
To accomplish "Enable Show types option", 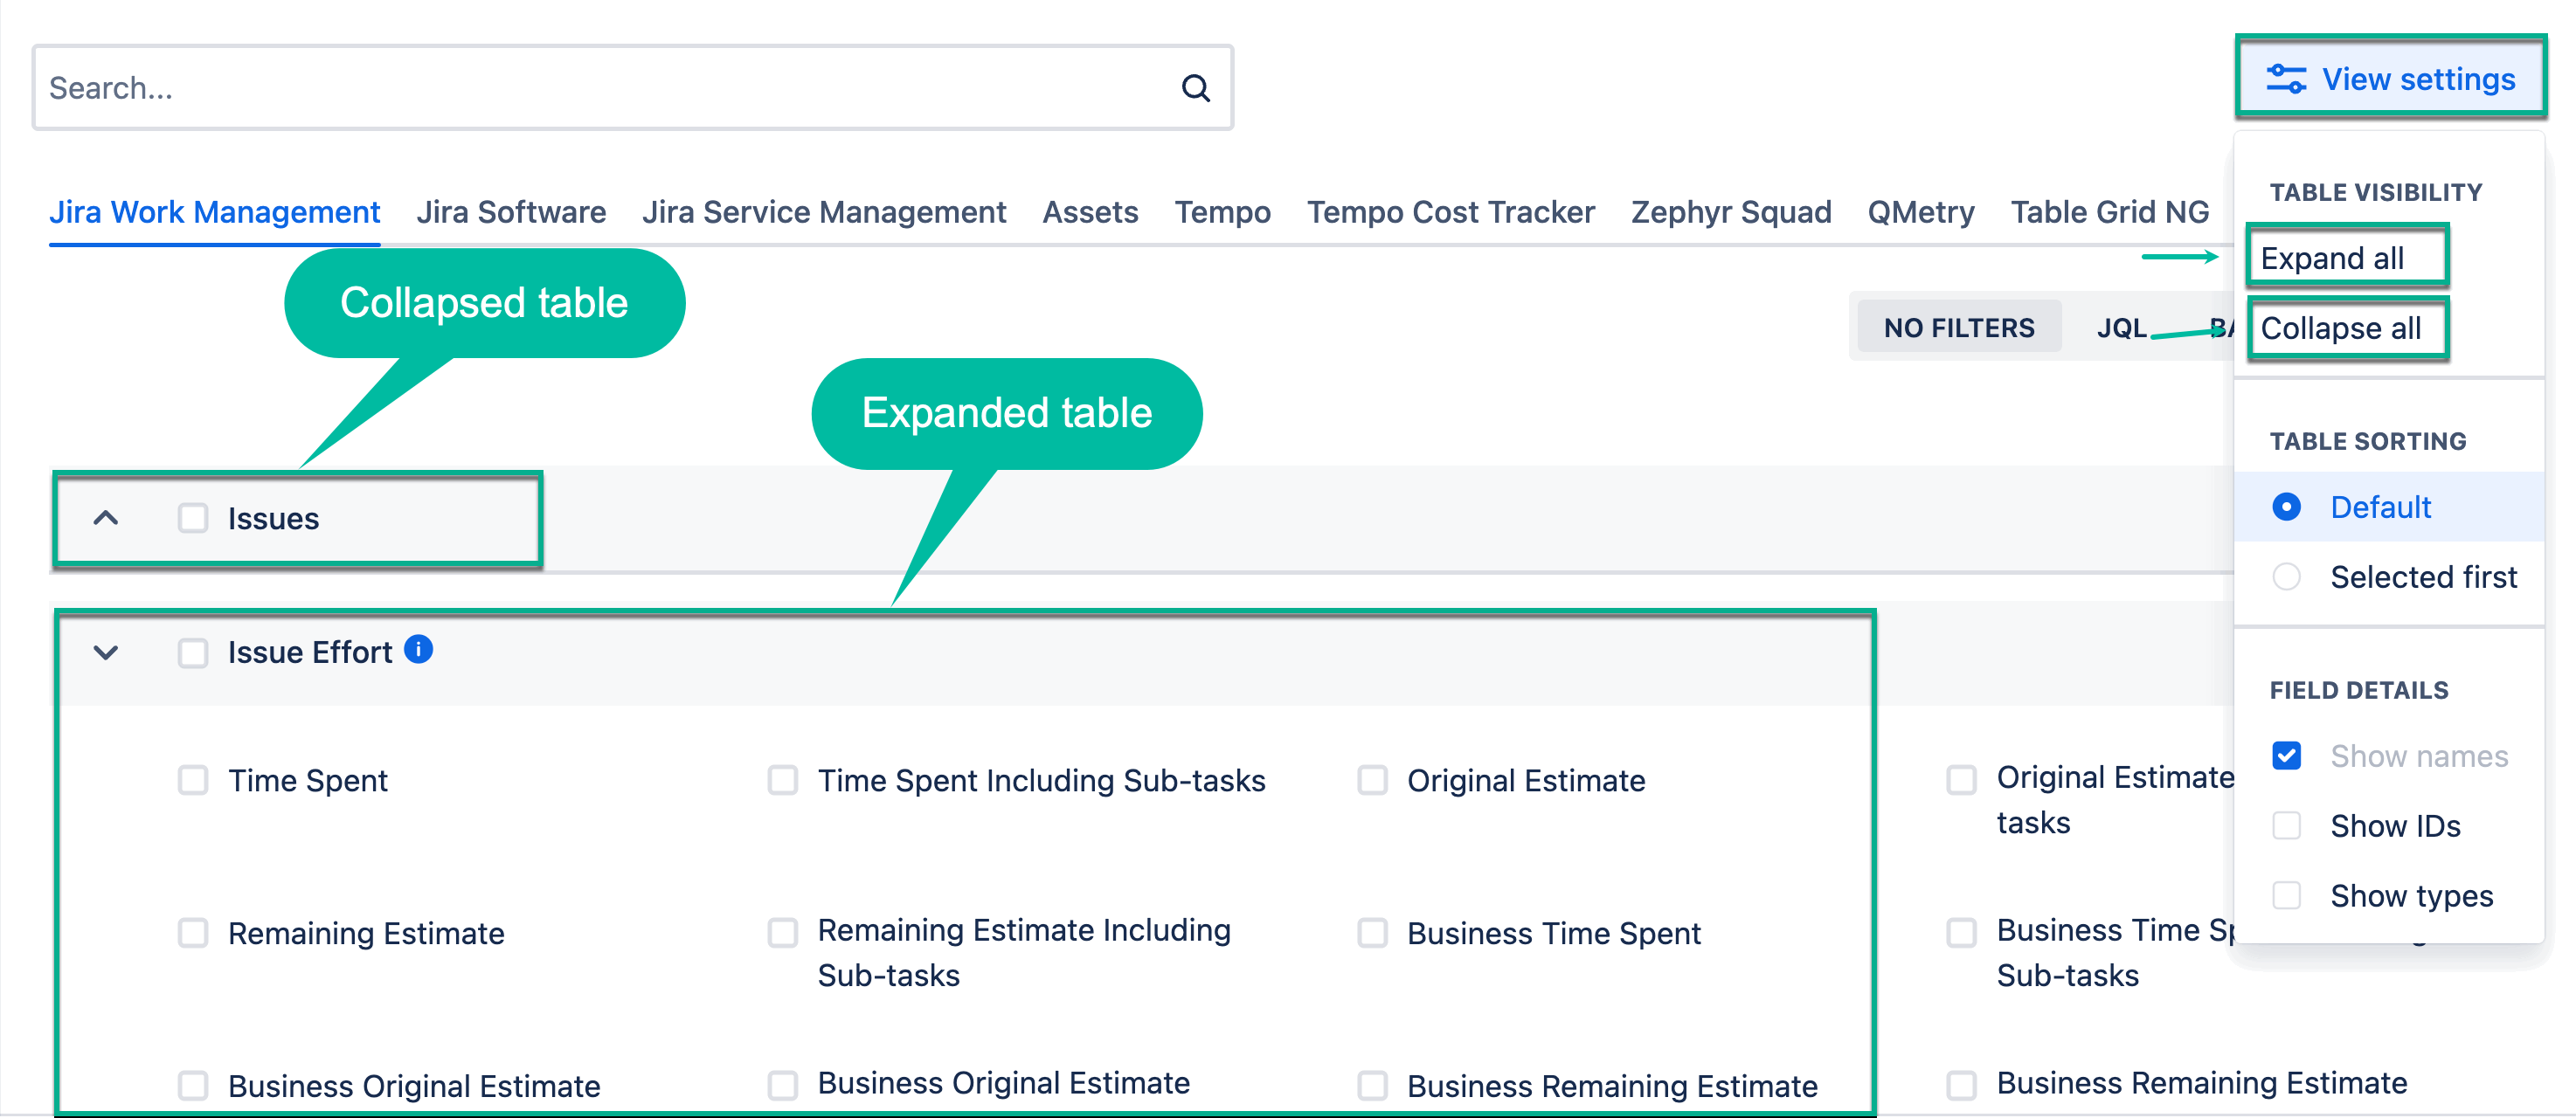I will click(2286, 896).
